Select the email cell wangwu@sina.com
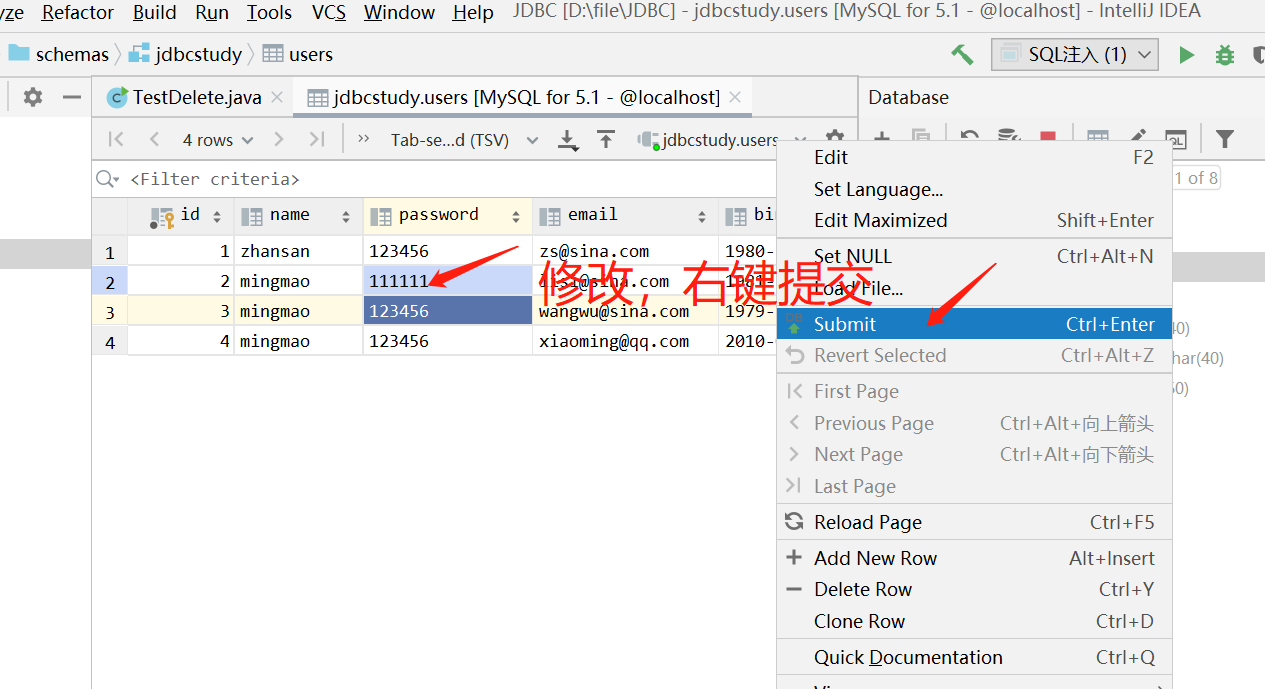 (624, 311)
